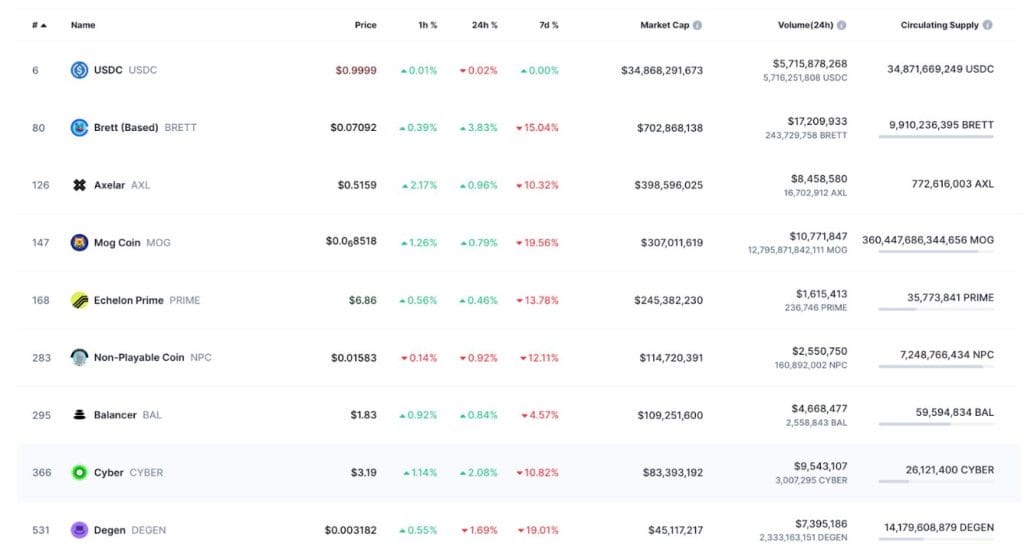Click Balancer price $1.83
This screenshot has width=1024, height=560.
pos(363,414)
